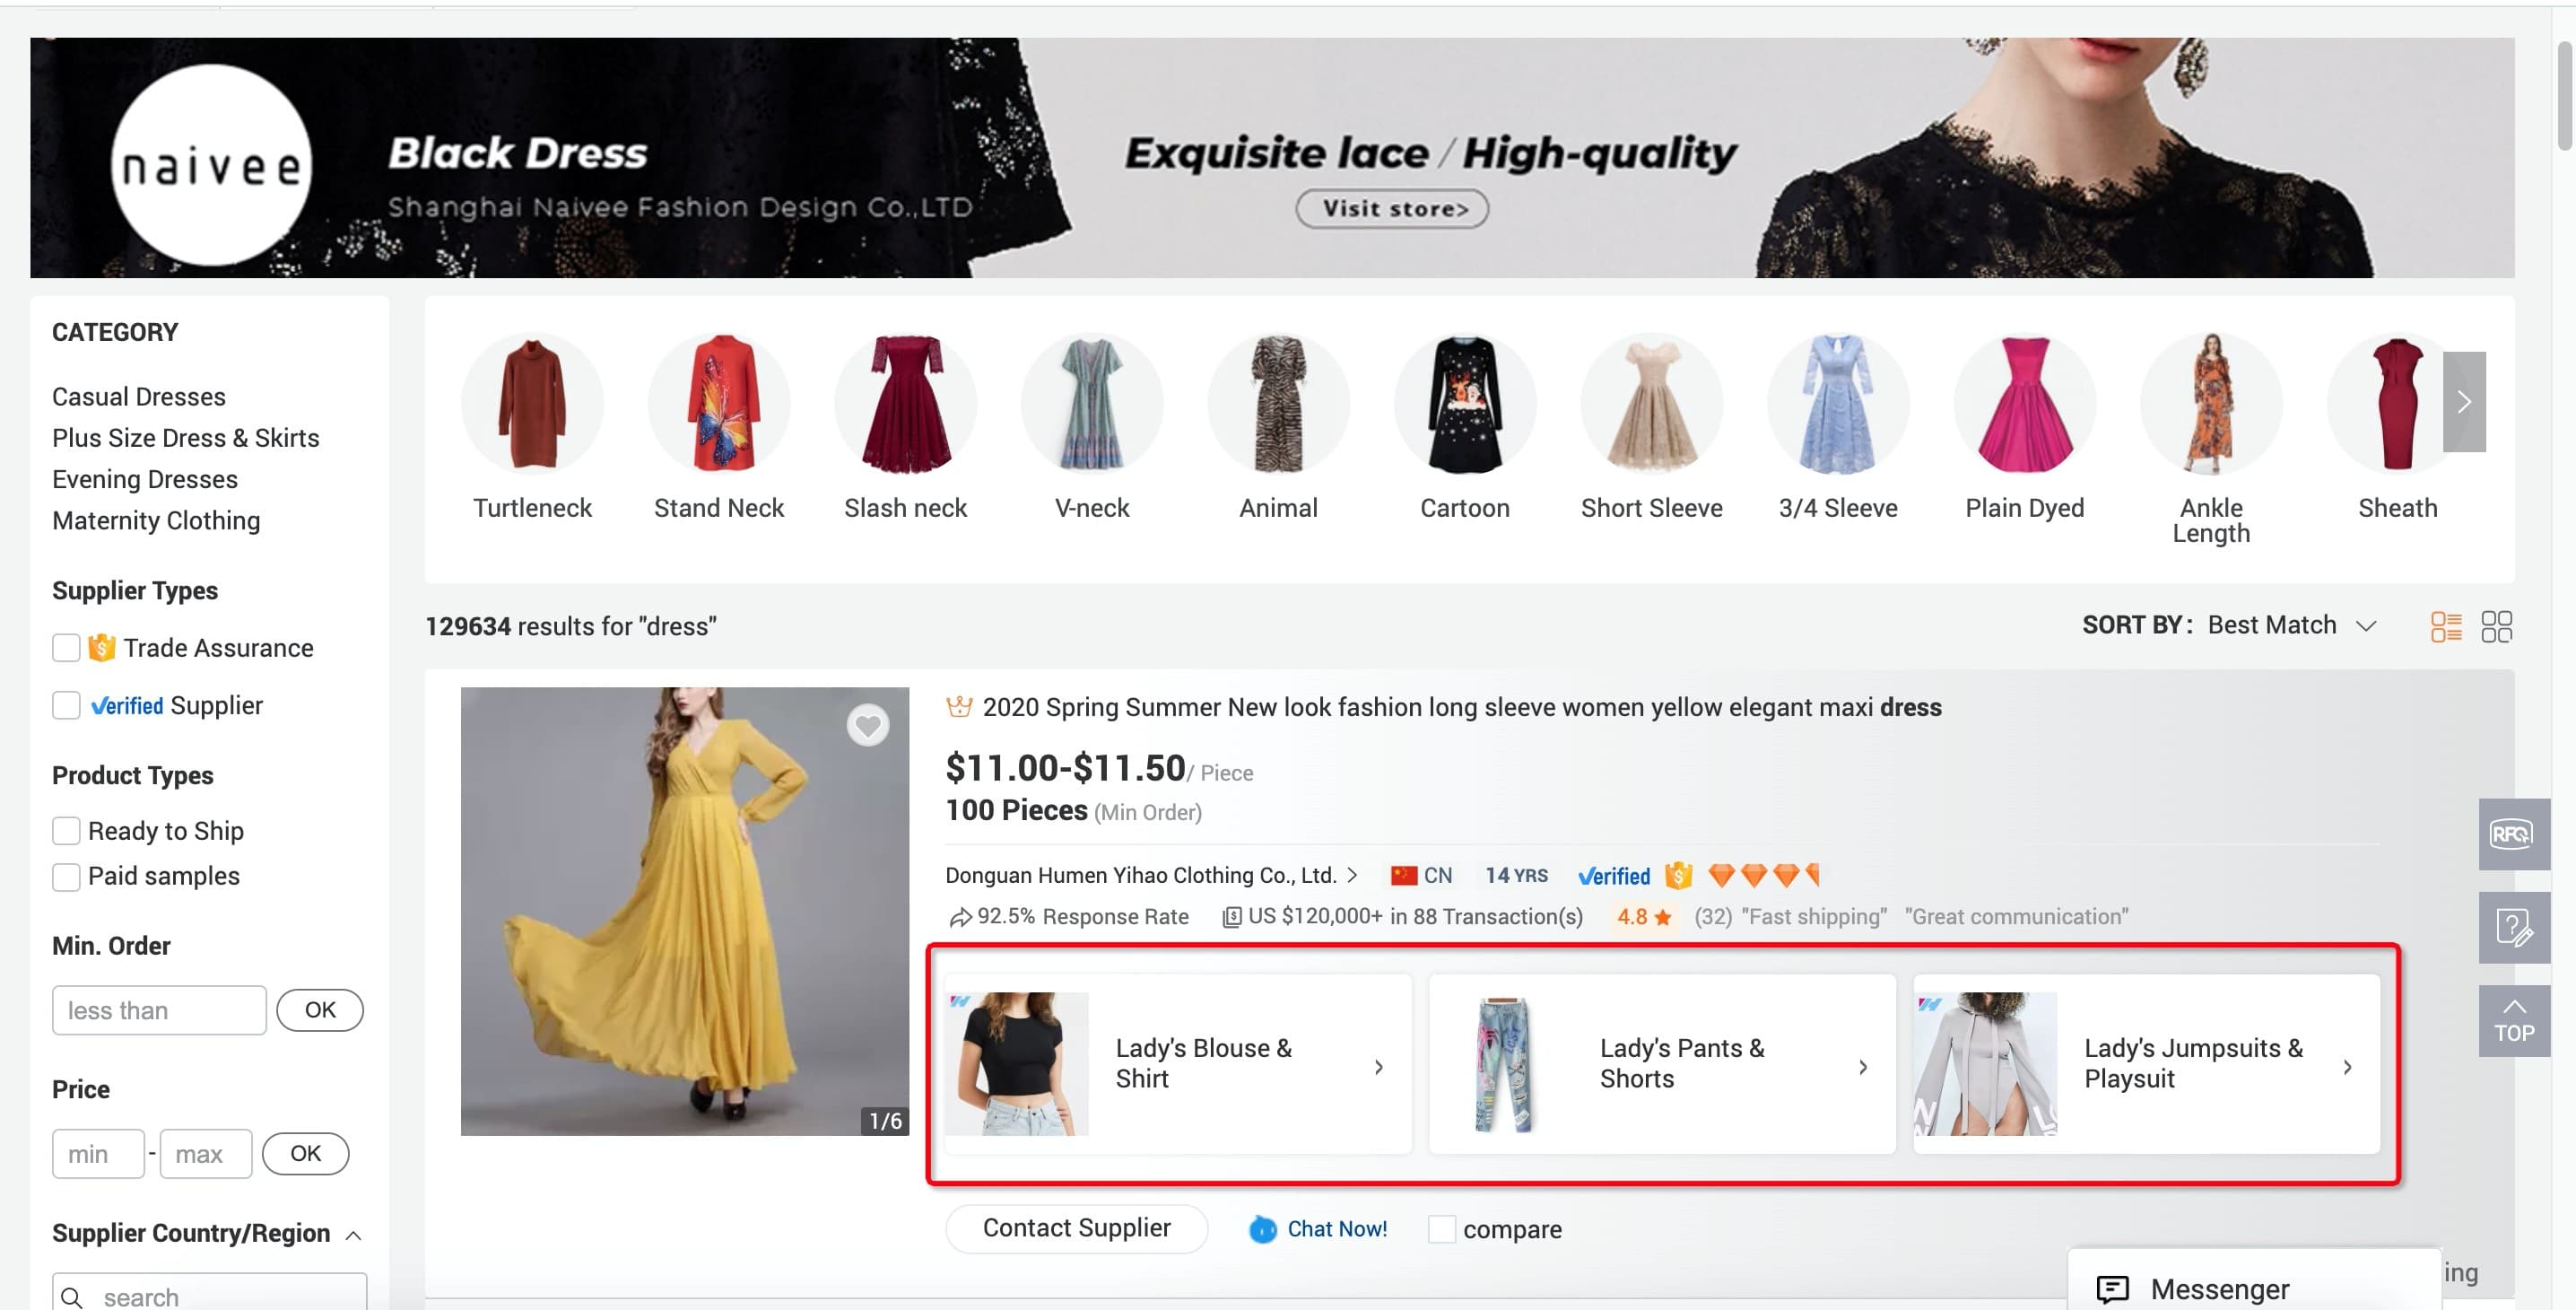Open the Messenger chat icon
This screenshot has height=1310, width=2576.
(2112, 1288)
